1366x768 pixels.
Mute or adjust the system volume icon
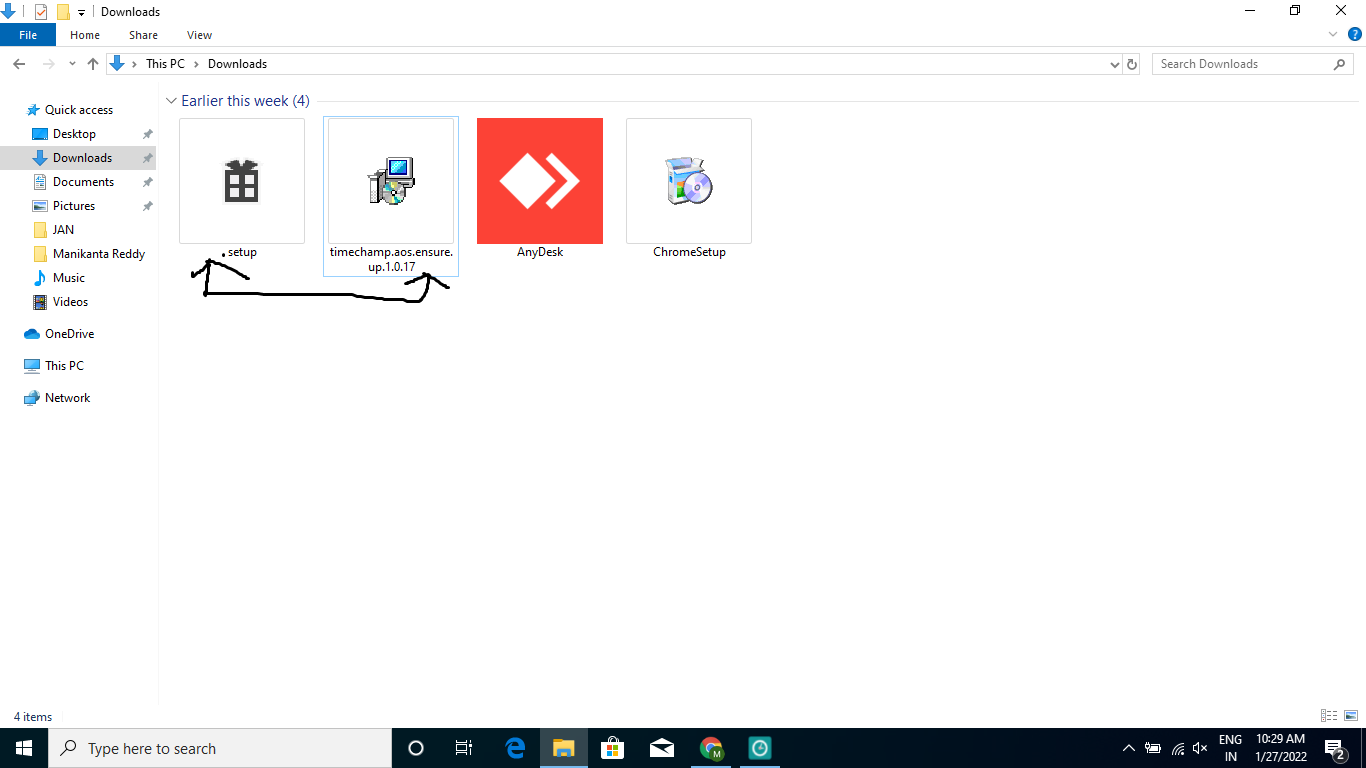[1200, 748]
